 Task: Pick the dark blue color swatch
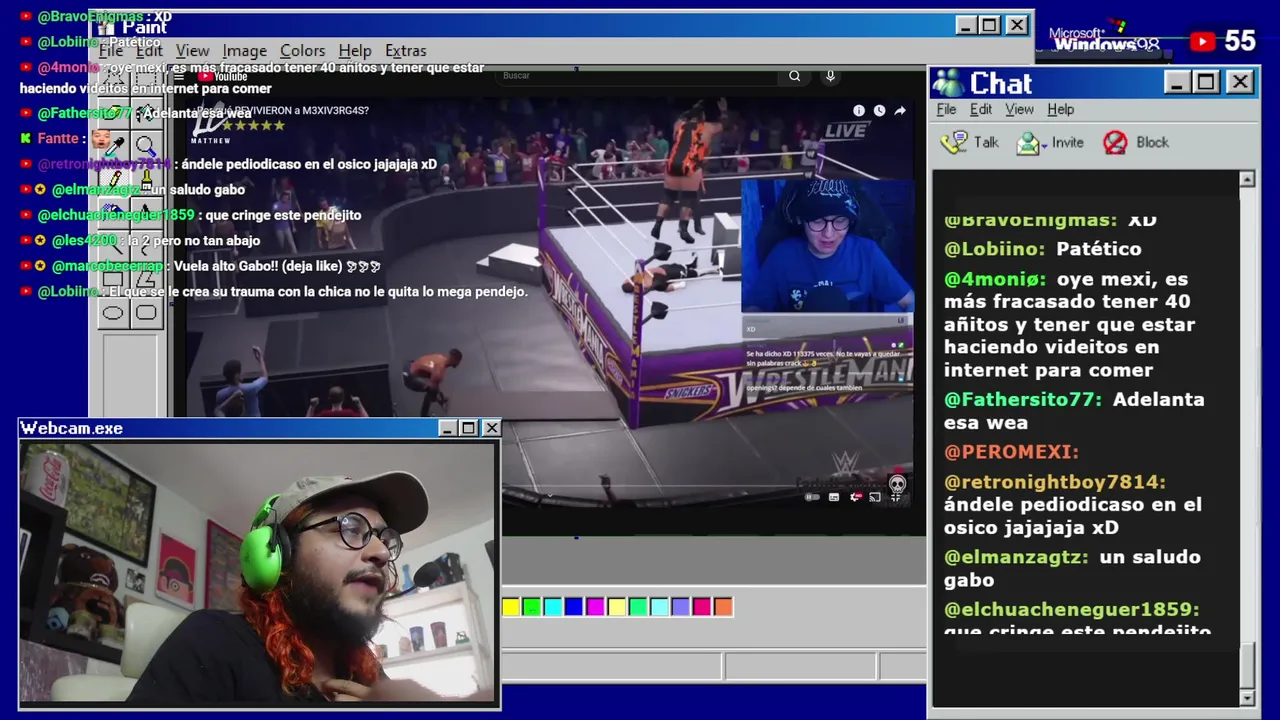(x=574, y=606)
